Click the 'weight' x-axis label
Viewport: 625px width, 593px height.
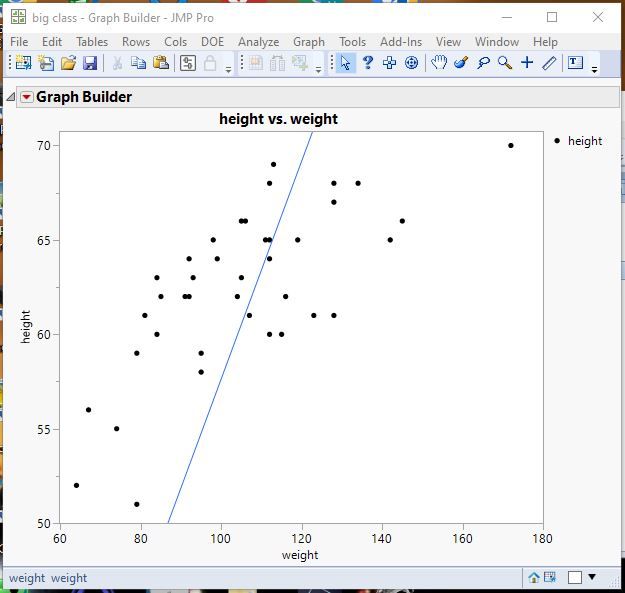300,555
